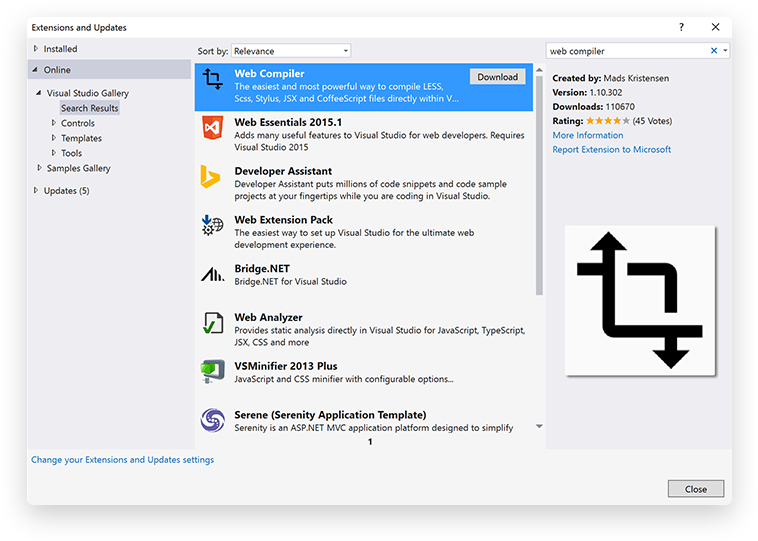Click the large Web Compiler preview image
758x541 pixels.
pos(640,300)
